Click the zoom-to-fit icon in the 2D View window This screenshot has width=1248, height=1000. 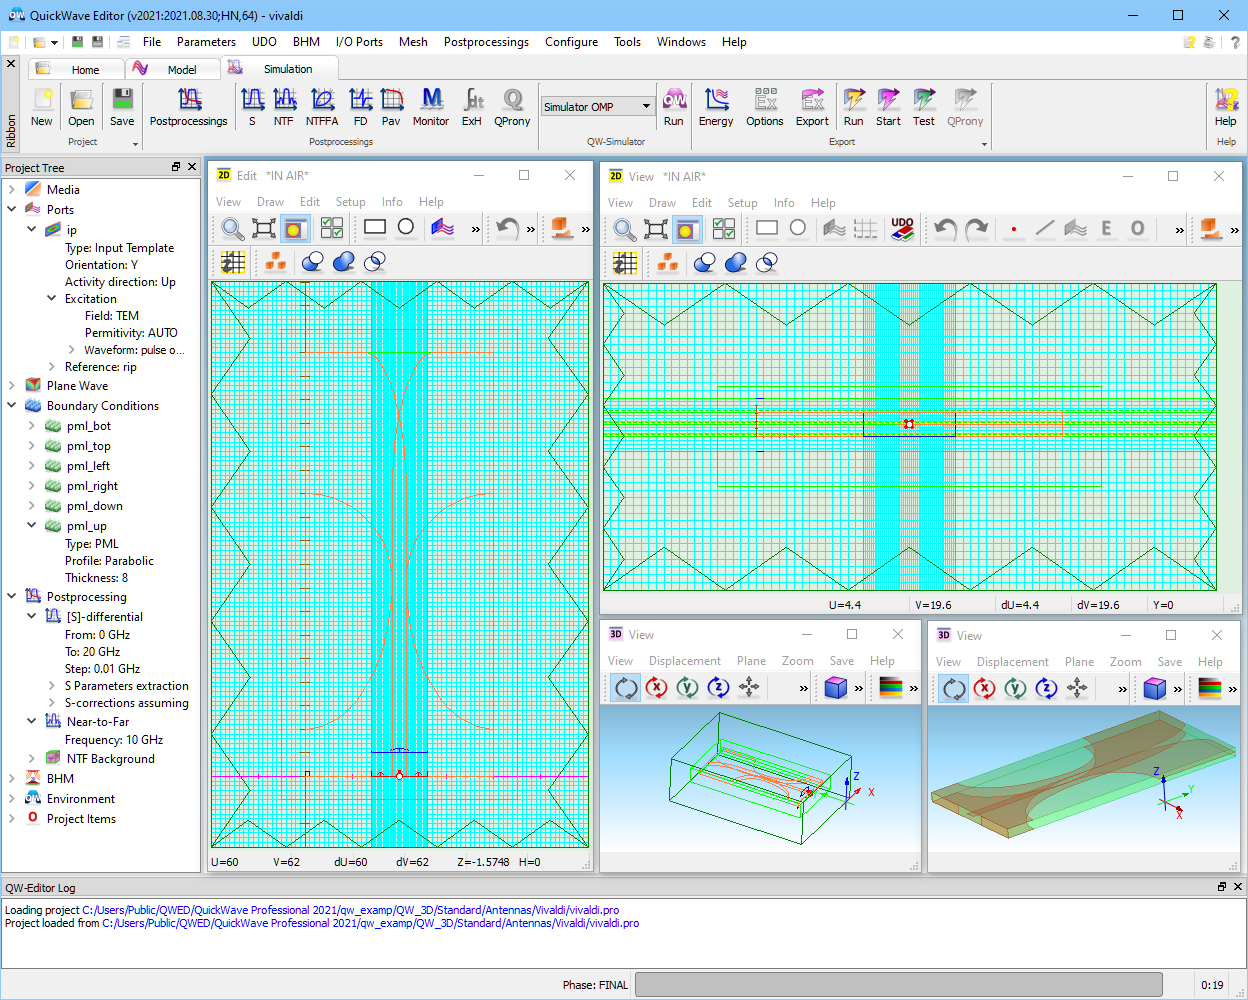pos(655,229)
